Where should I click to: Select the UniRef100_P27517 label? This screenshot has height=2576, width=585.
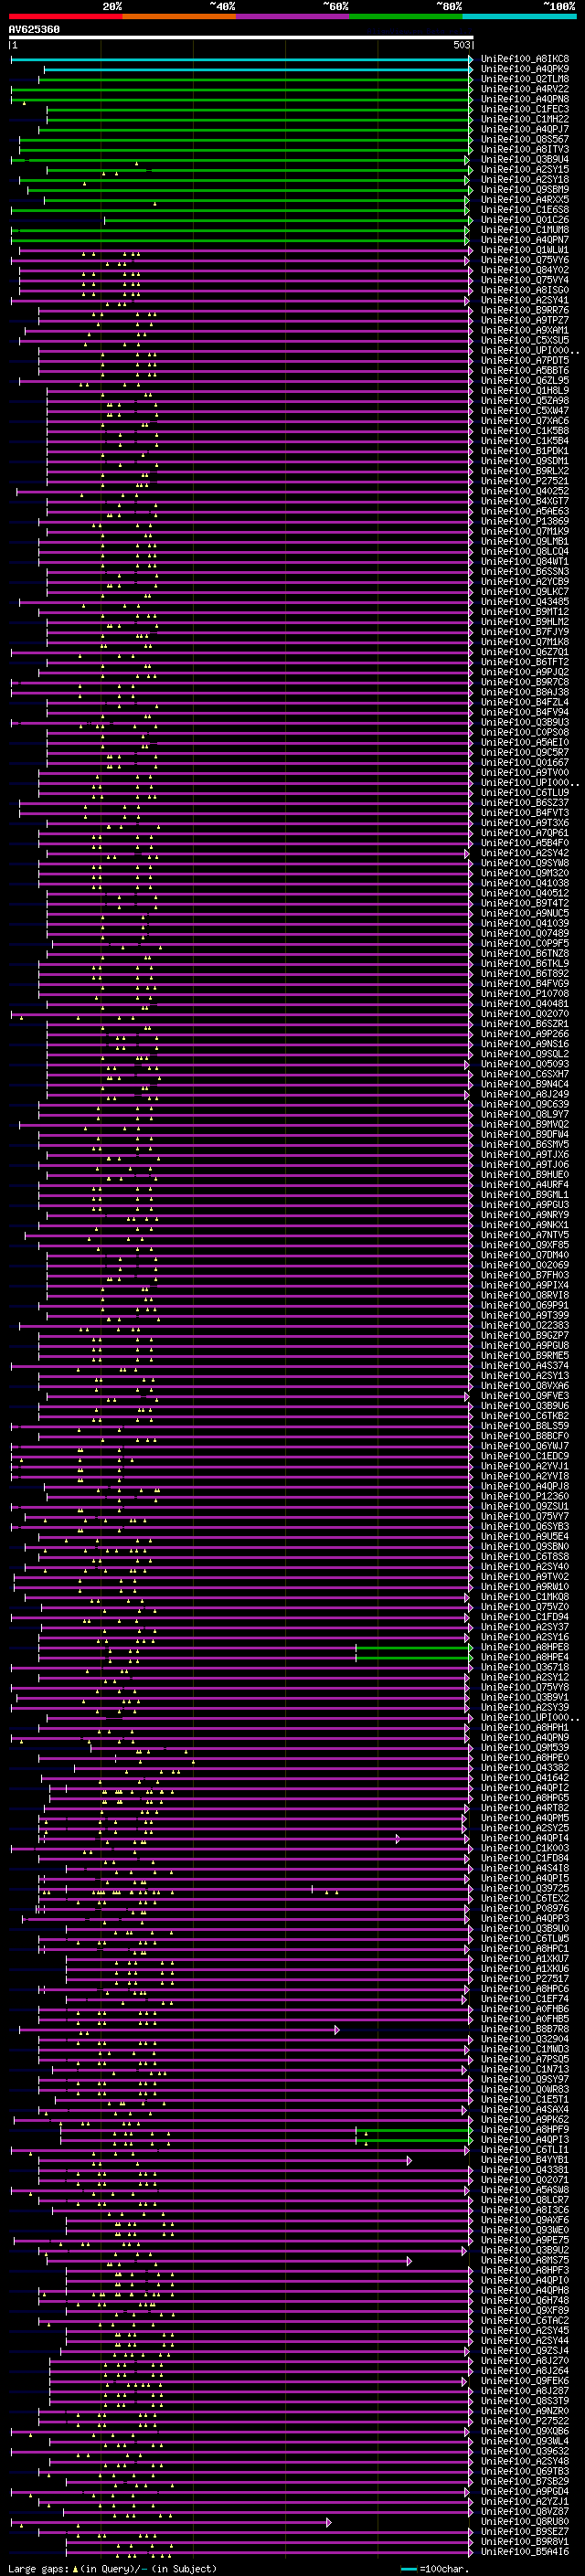click(x=524, y=1978)
